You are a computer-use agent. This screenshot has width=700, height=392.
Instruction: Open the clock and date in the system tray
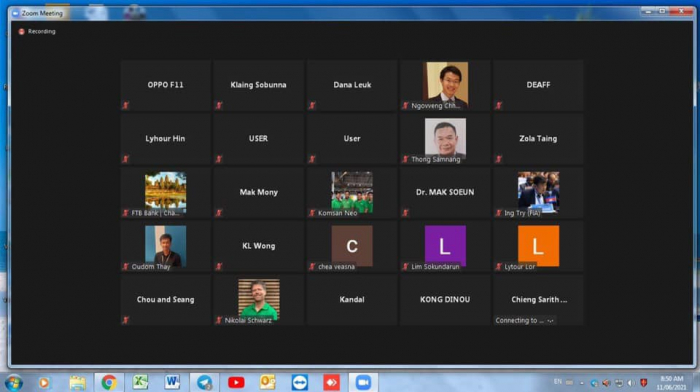click(x=671, y=383)
